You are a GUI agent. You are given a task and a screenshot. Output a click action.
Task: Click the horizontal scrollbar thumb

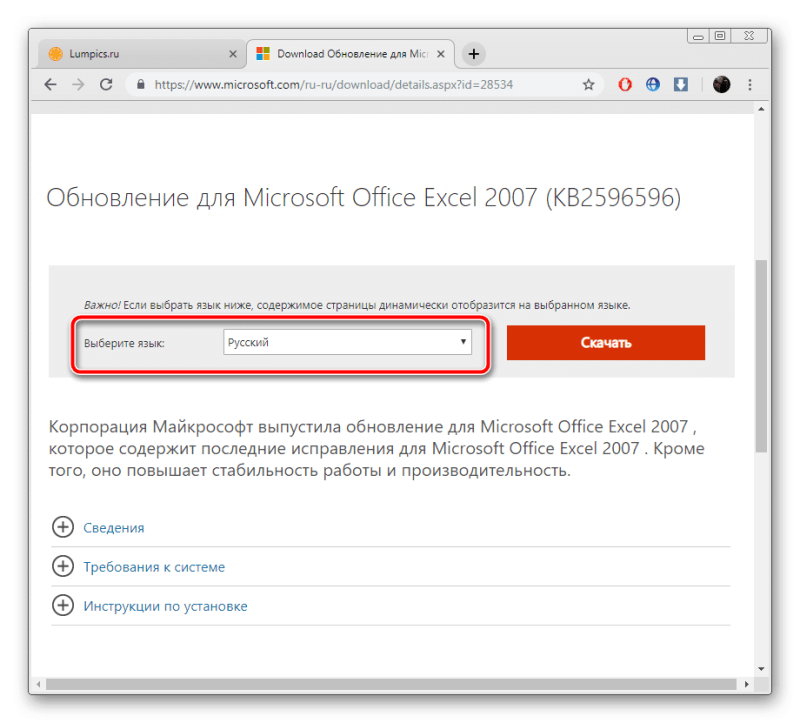tap(391, 684)
